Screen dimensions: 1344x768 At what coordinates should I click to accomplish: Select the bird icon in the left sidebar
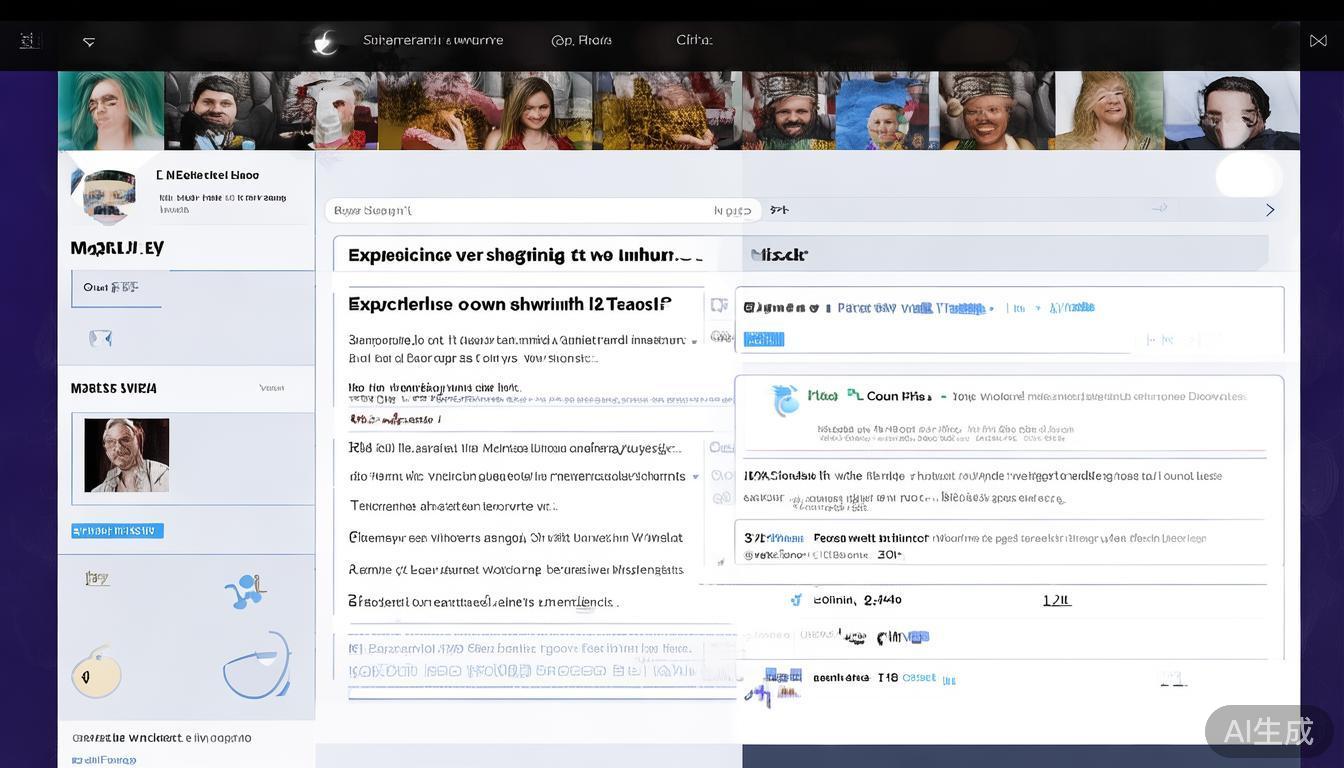[99, 339]
